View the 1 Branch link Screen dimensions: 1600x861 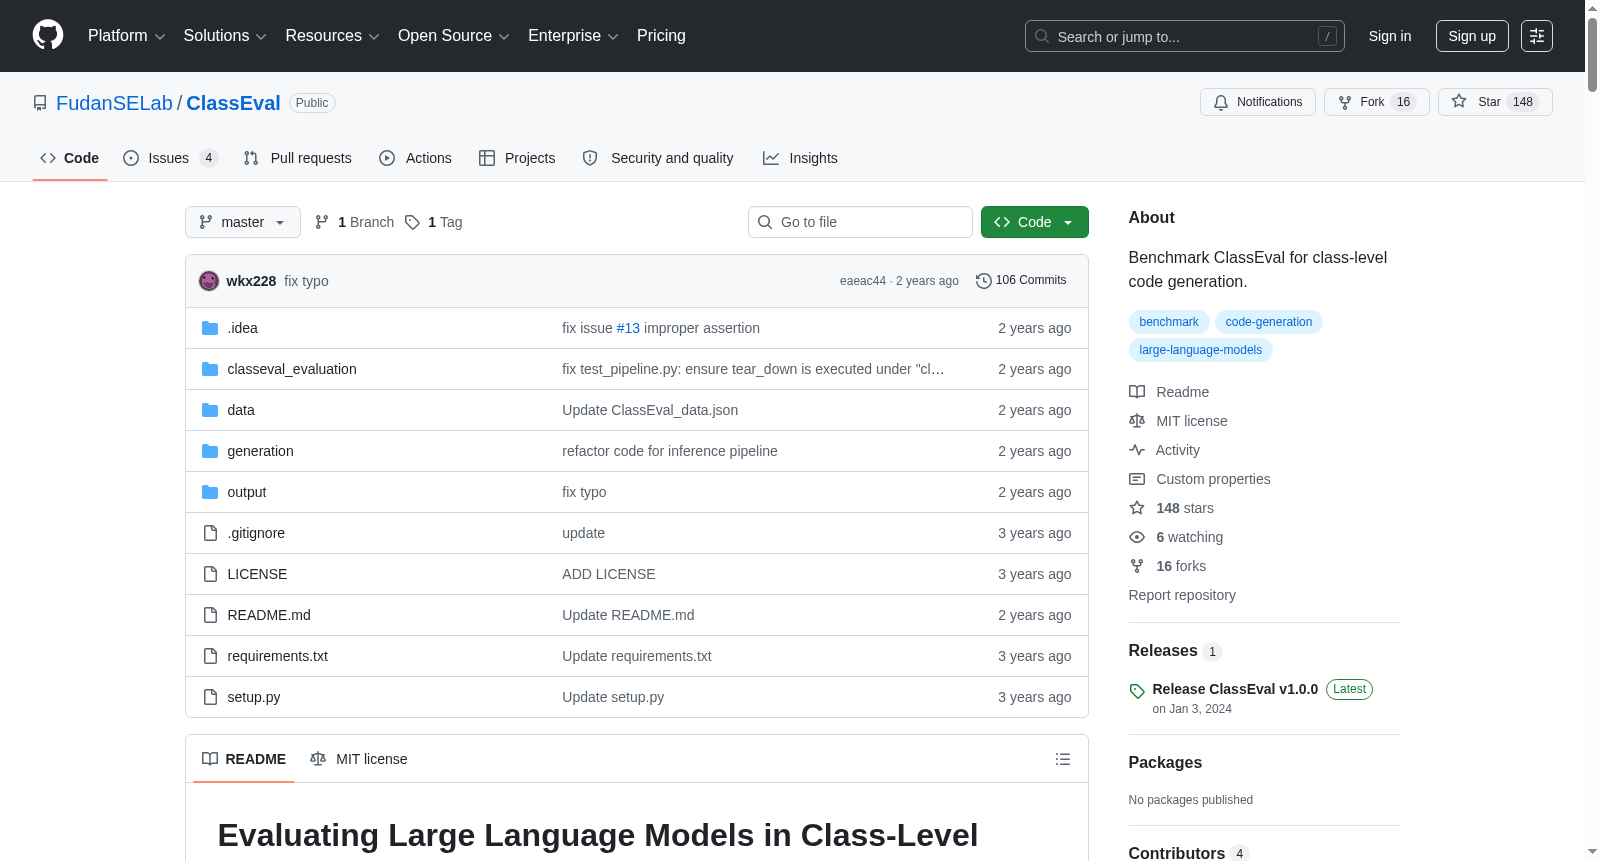(x=355, y=222)
